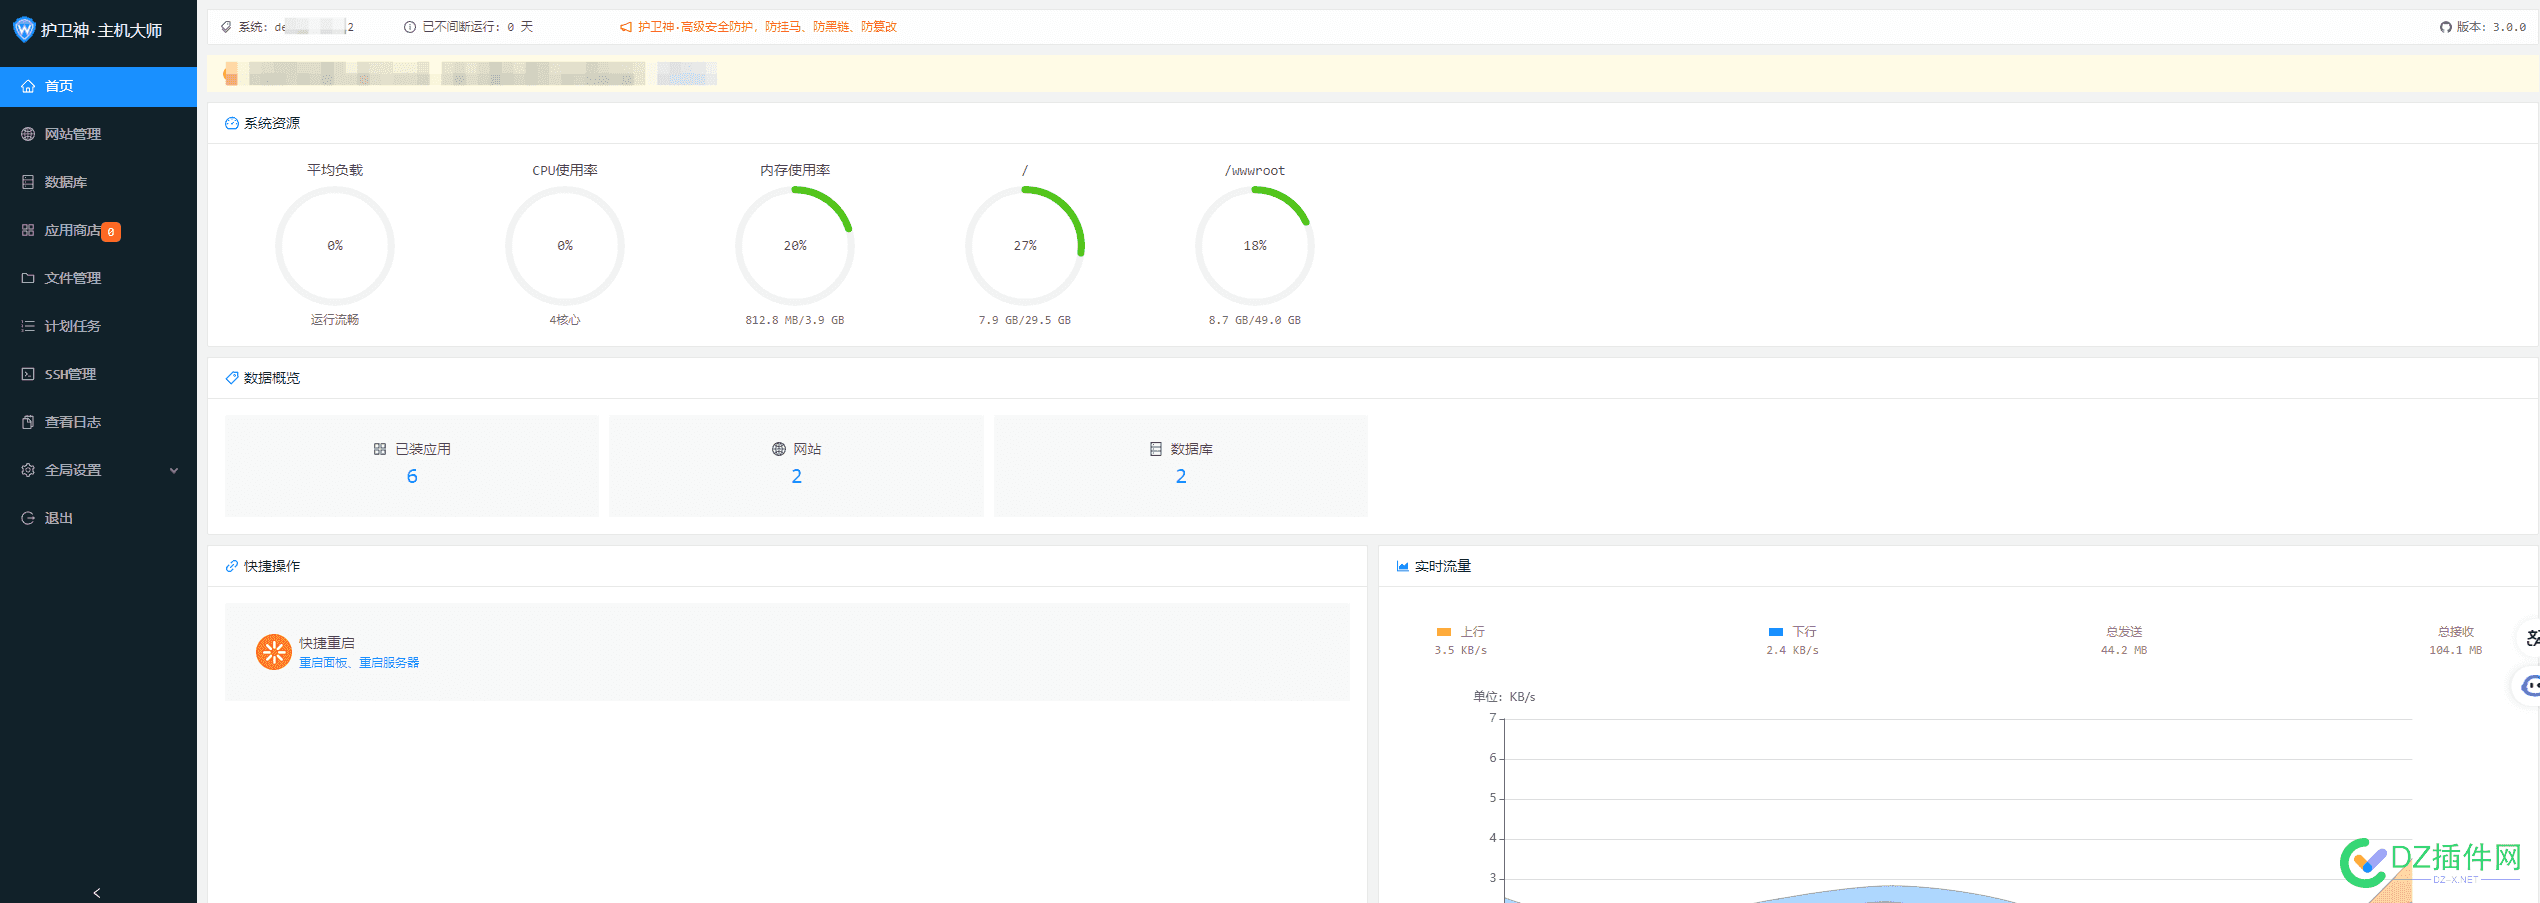The width and height of the screenshot is (2540, 903).
Task: Click the 数据库 count 2 in overview
Action: pos(1181,476)
